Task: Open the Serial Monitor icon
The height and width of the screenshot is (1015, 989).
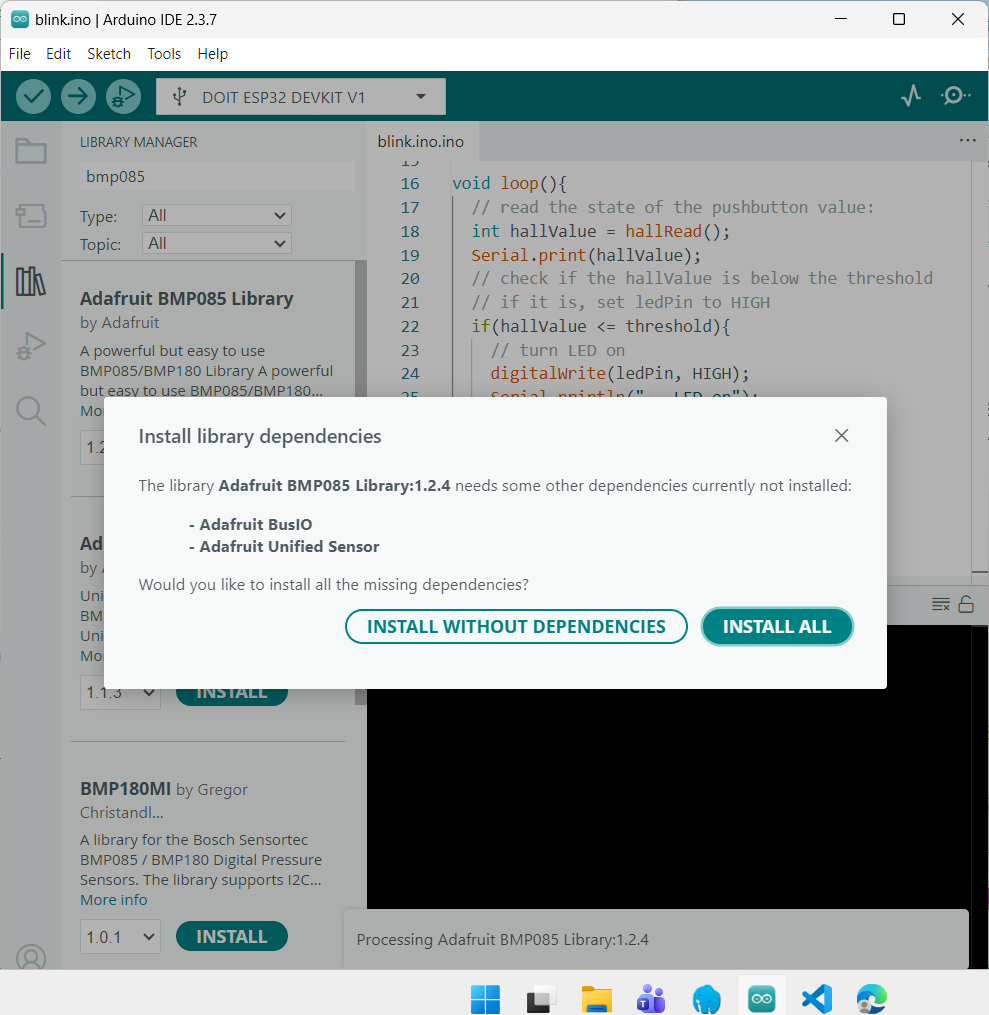Action: [x=955, y=96]
